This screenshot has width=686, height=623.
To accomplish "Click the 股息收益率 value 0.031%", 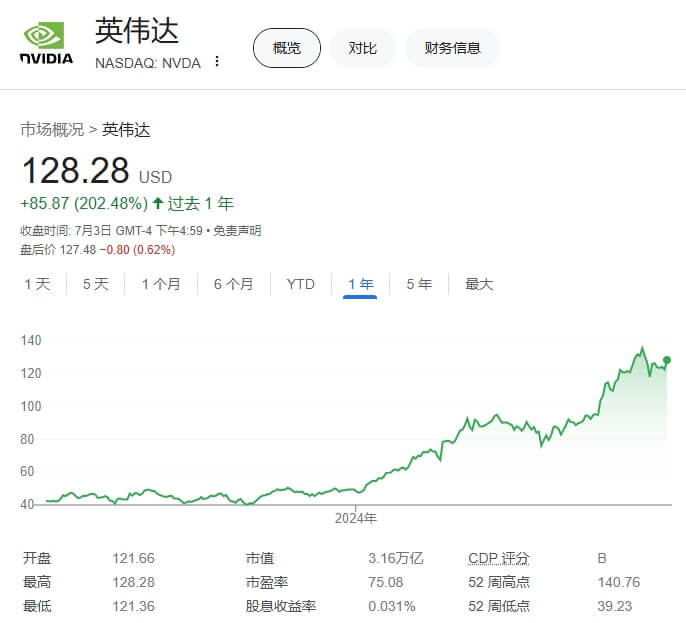I will pos(392,606).
